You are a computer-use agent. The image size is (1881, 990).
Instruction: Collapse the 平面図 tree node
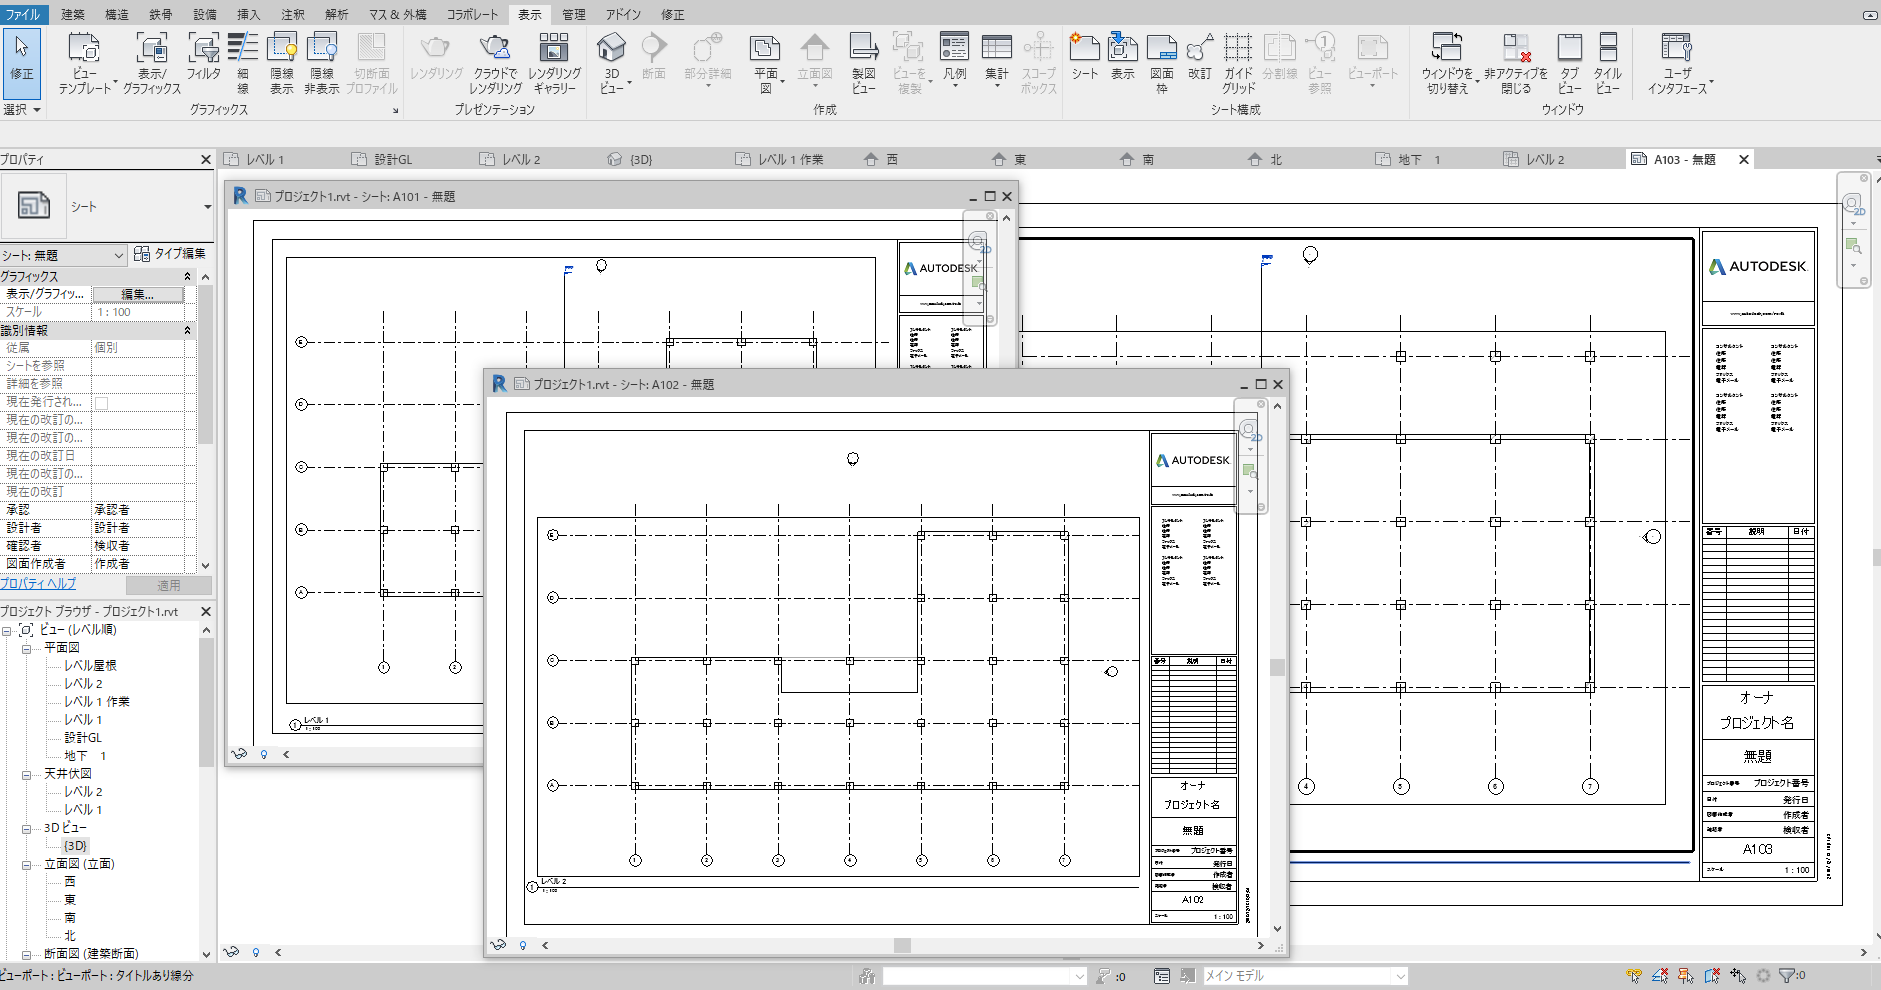pos(27,648)
